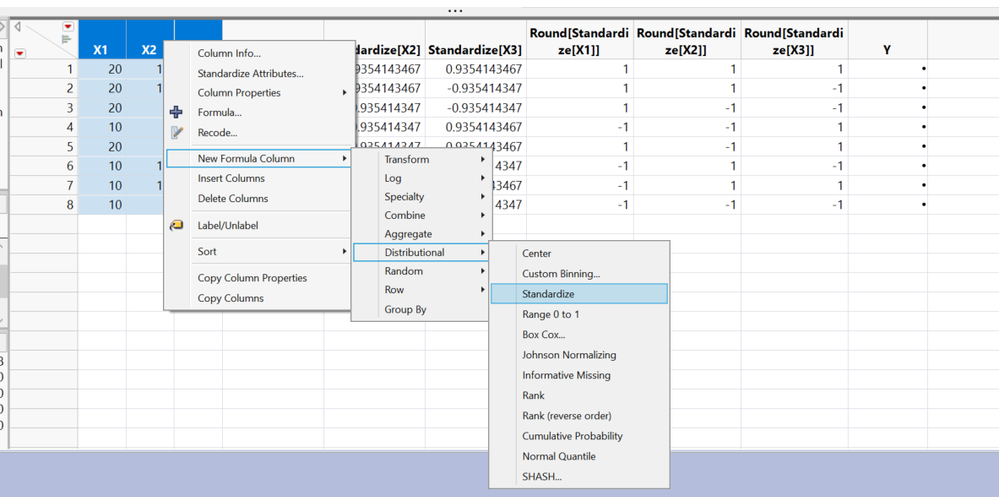Select row number 8
Image resolution: width=999 pixels, height=497 pixels.
(x=43, y=205)
